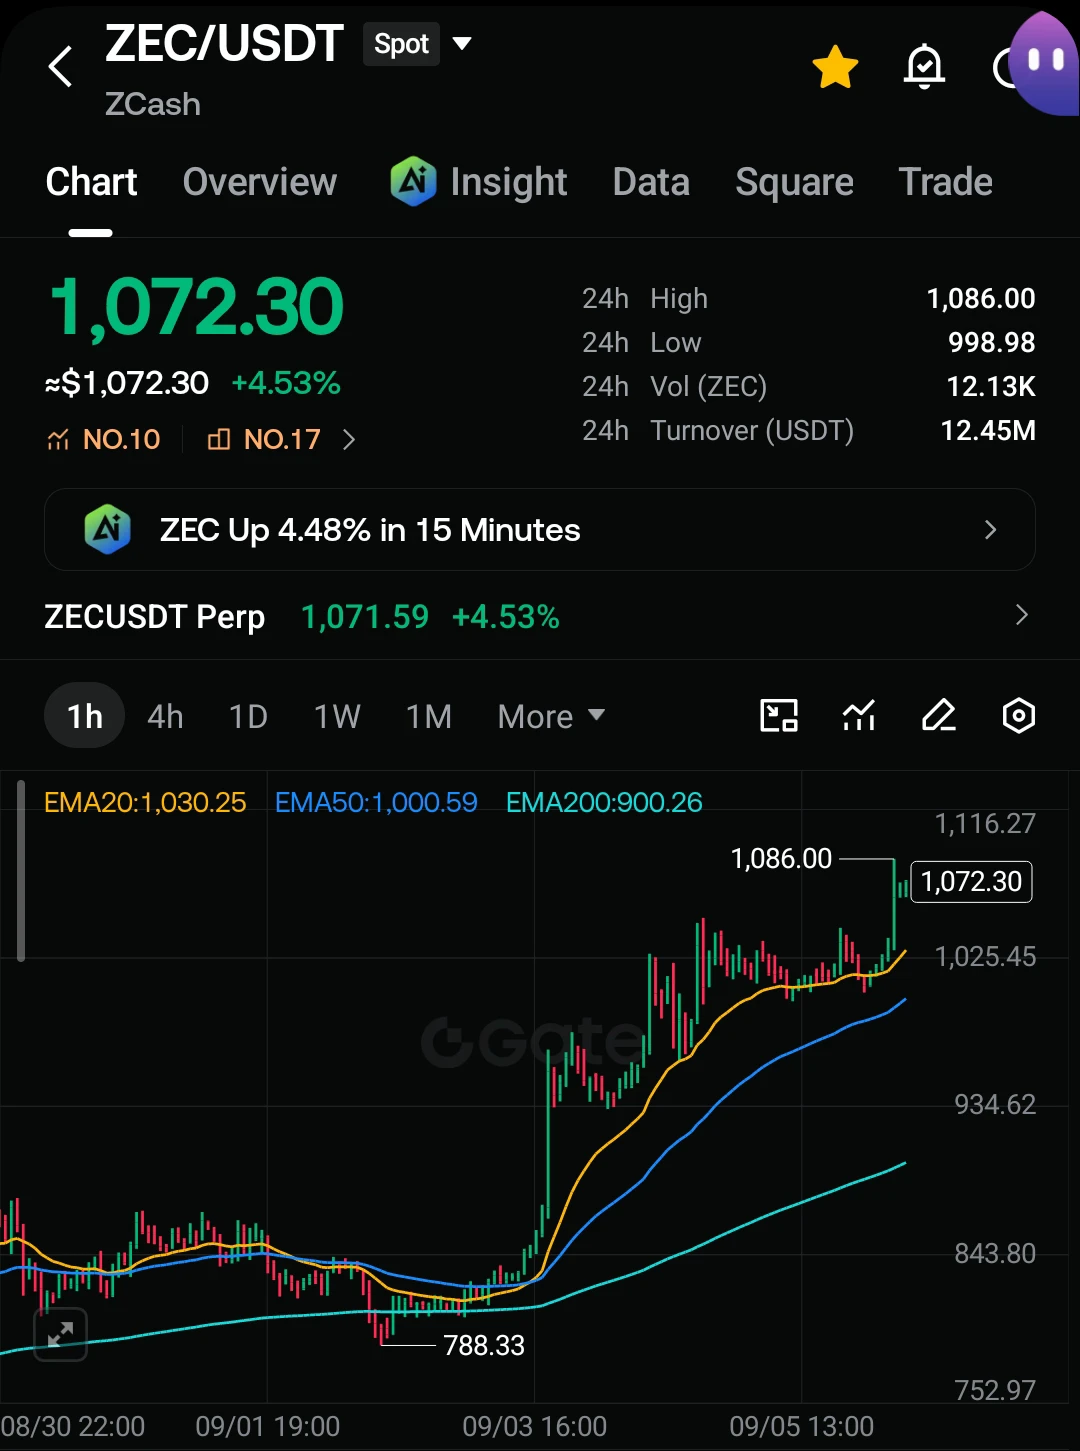Switch to the Square tab
The image size is (1080, 1451).
click(794, 182)
